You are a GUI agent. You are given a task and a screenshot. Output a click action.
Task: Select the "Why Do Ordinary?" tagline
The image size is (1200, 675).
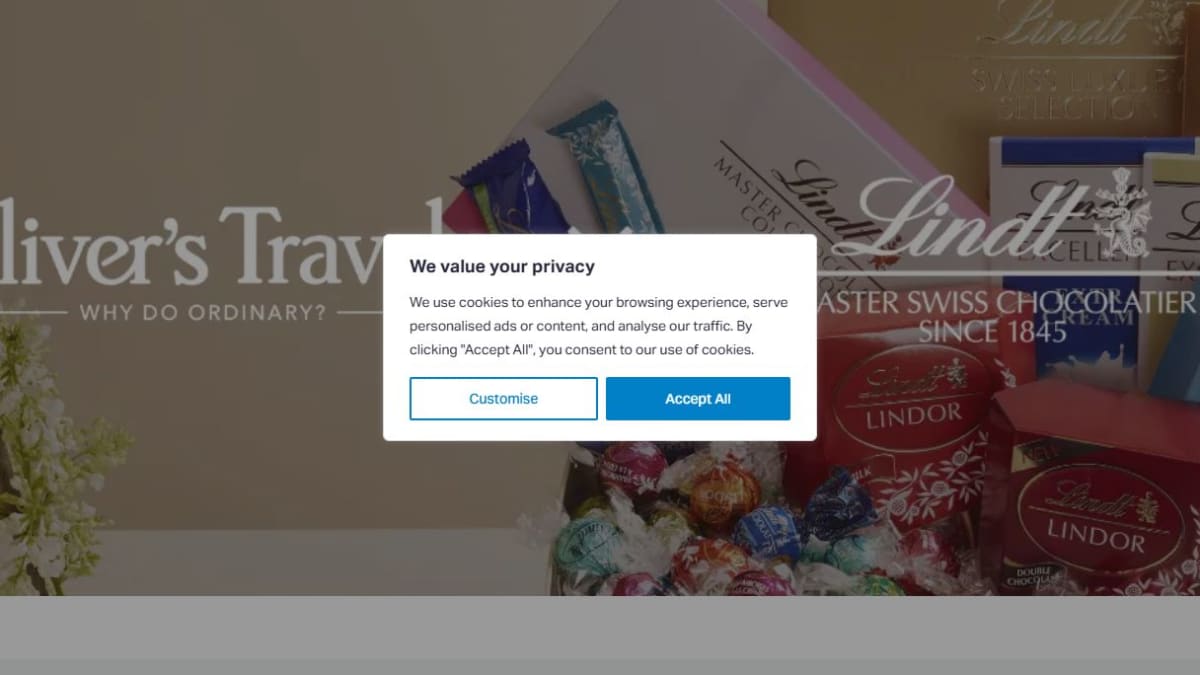click(203, 312)
